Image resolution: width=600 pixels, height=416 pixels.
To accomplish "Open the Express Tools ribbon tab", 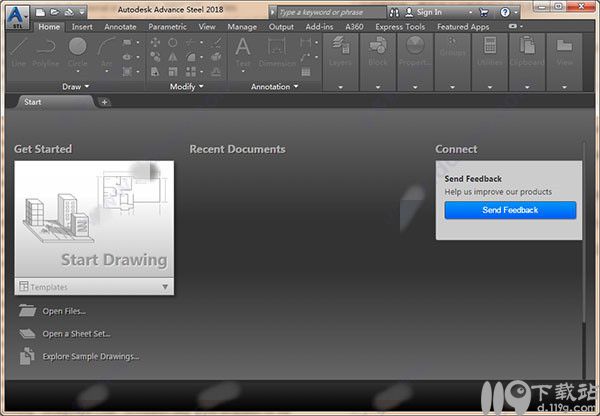I will 400,27.
